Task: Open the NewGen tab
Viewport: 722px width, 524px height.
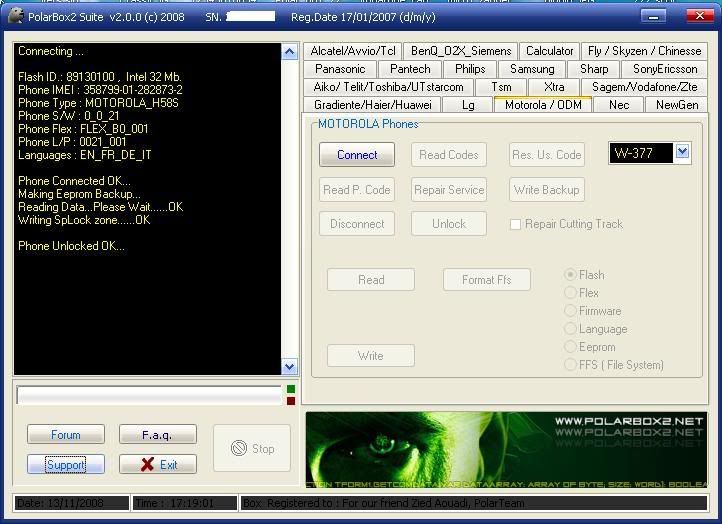Action: point(677,105)
